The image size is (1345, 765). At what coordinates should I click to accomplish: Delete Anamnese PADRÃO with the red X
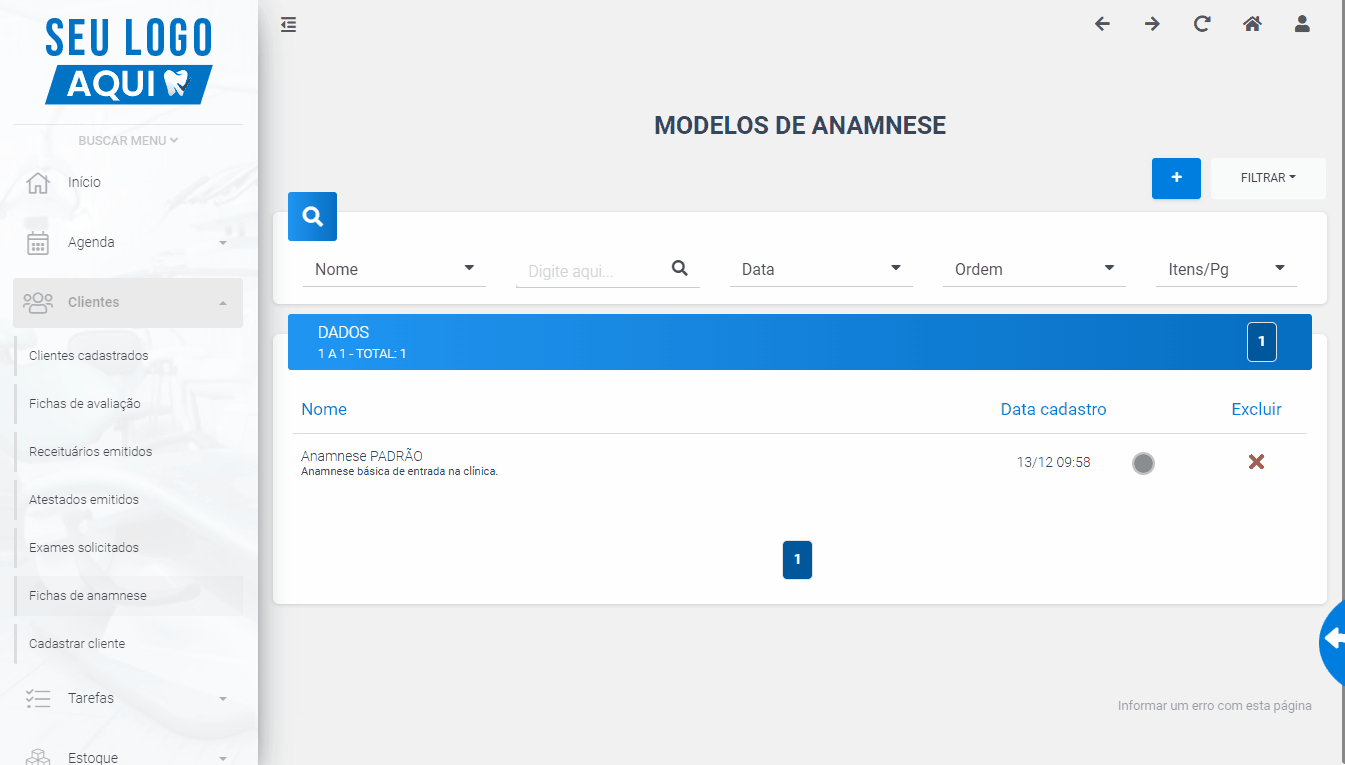[1257, 461]
